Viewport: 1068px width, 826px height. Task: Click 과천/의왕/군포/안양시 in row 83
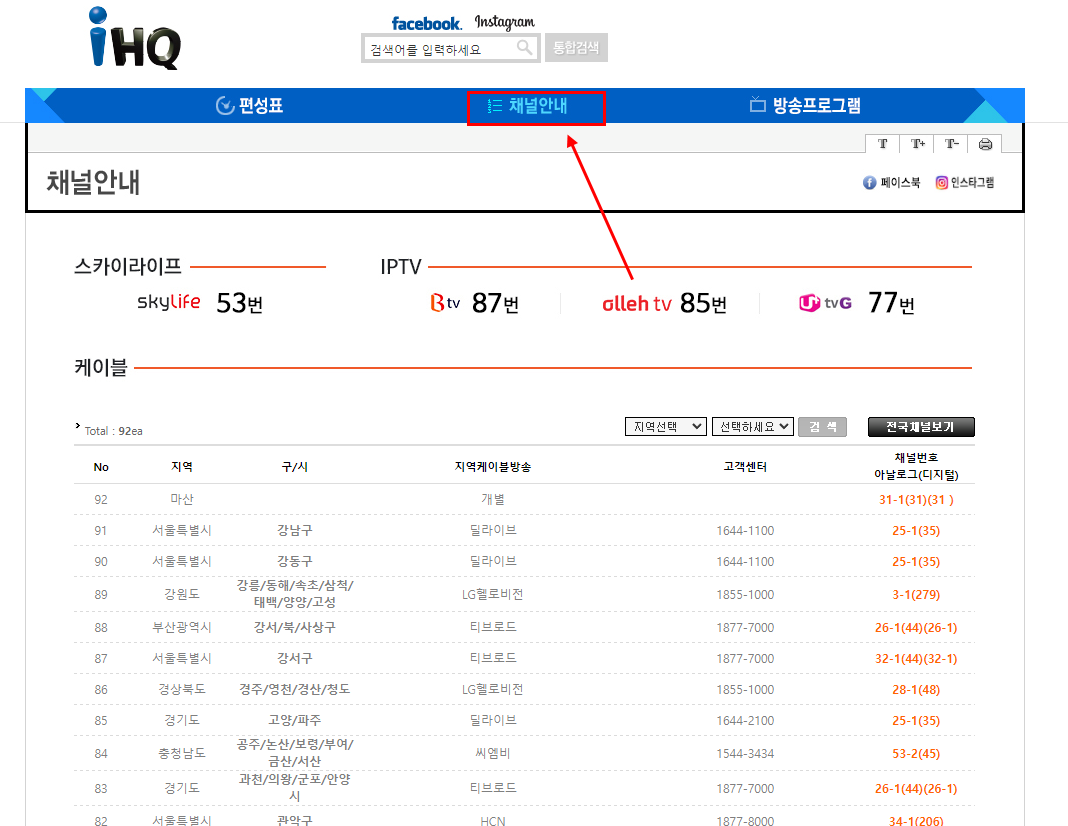295,787
